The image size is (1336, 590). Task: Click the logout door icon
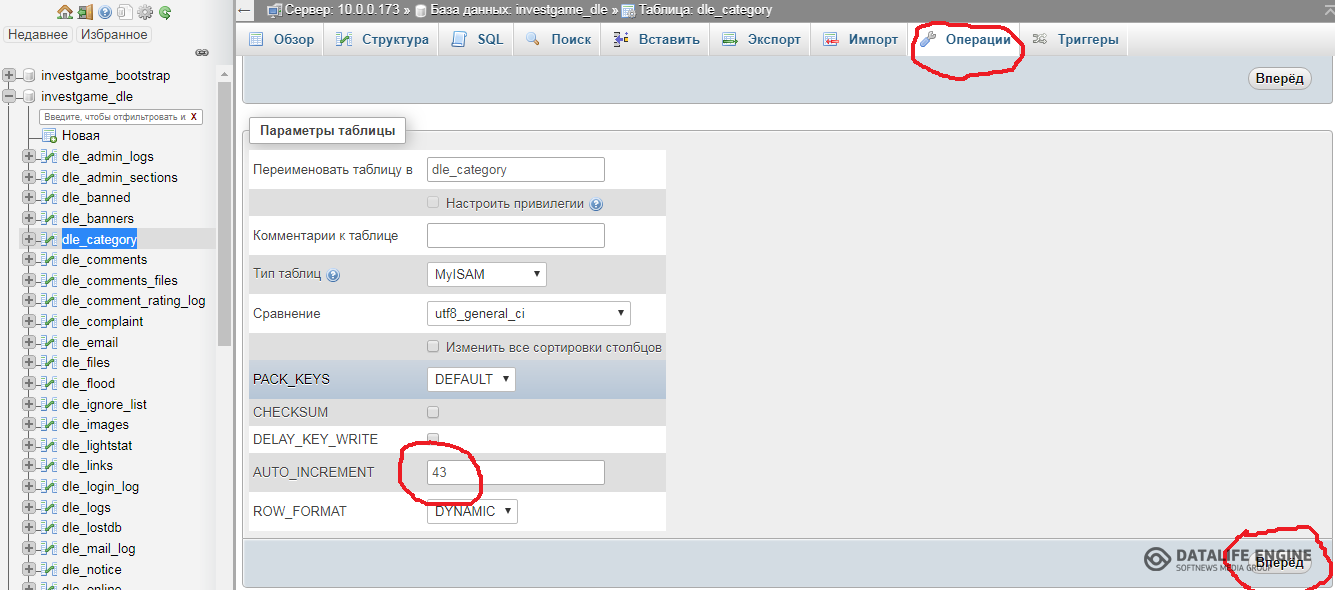(85, 12)
